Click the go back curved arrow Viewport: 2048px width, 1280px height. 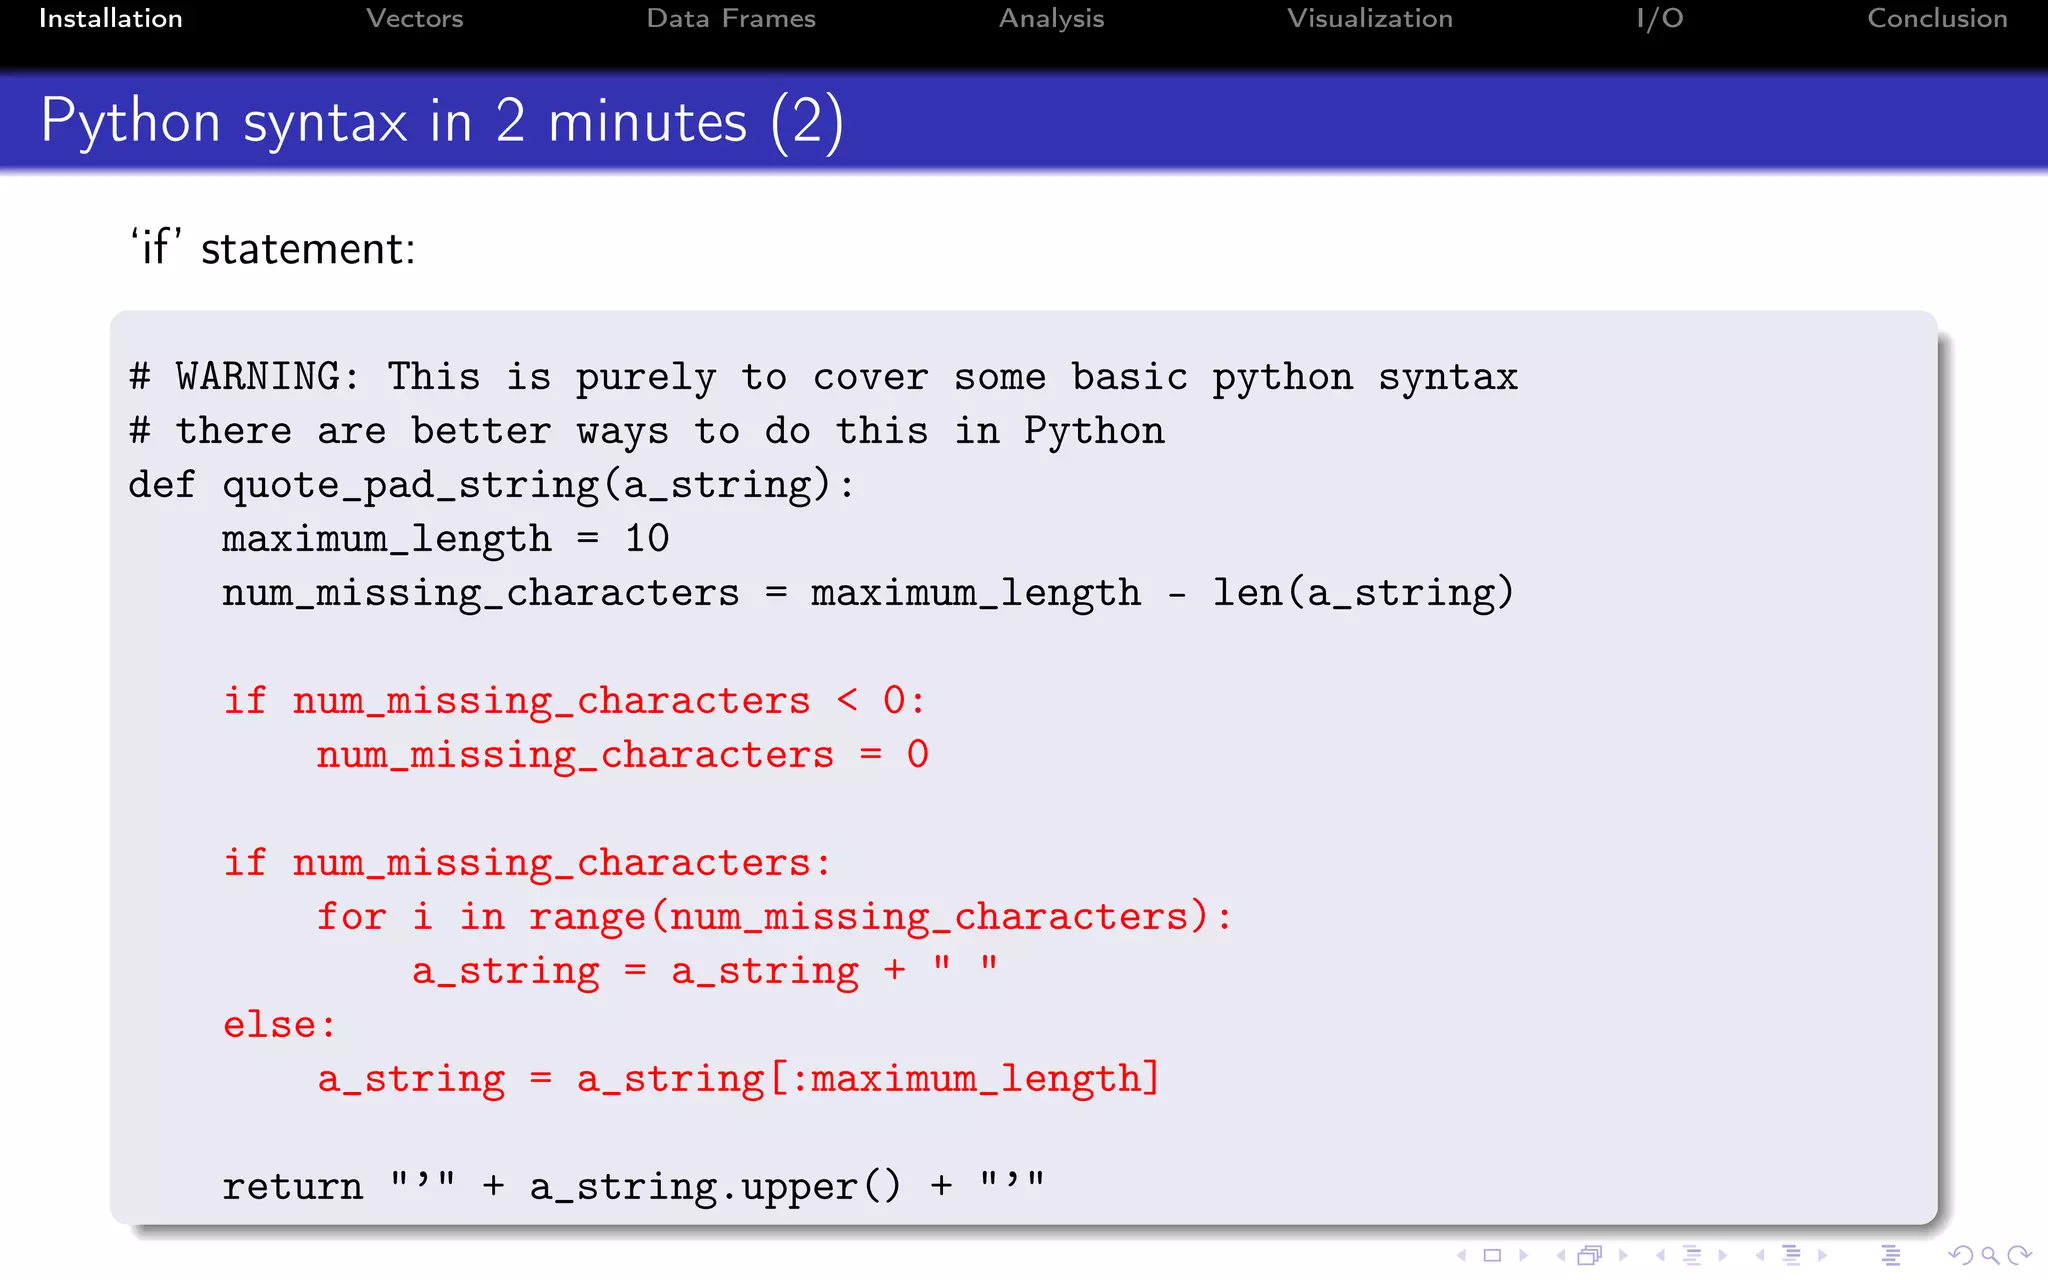pos(1960,1255)
